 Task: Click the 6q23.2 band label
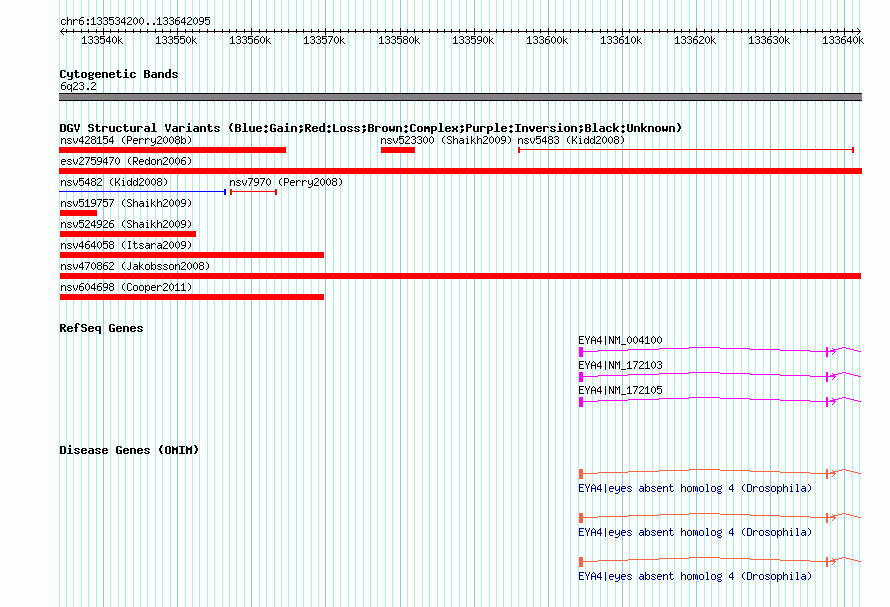click(78, 86)
